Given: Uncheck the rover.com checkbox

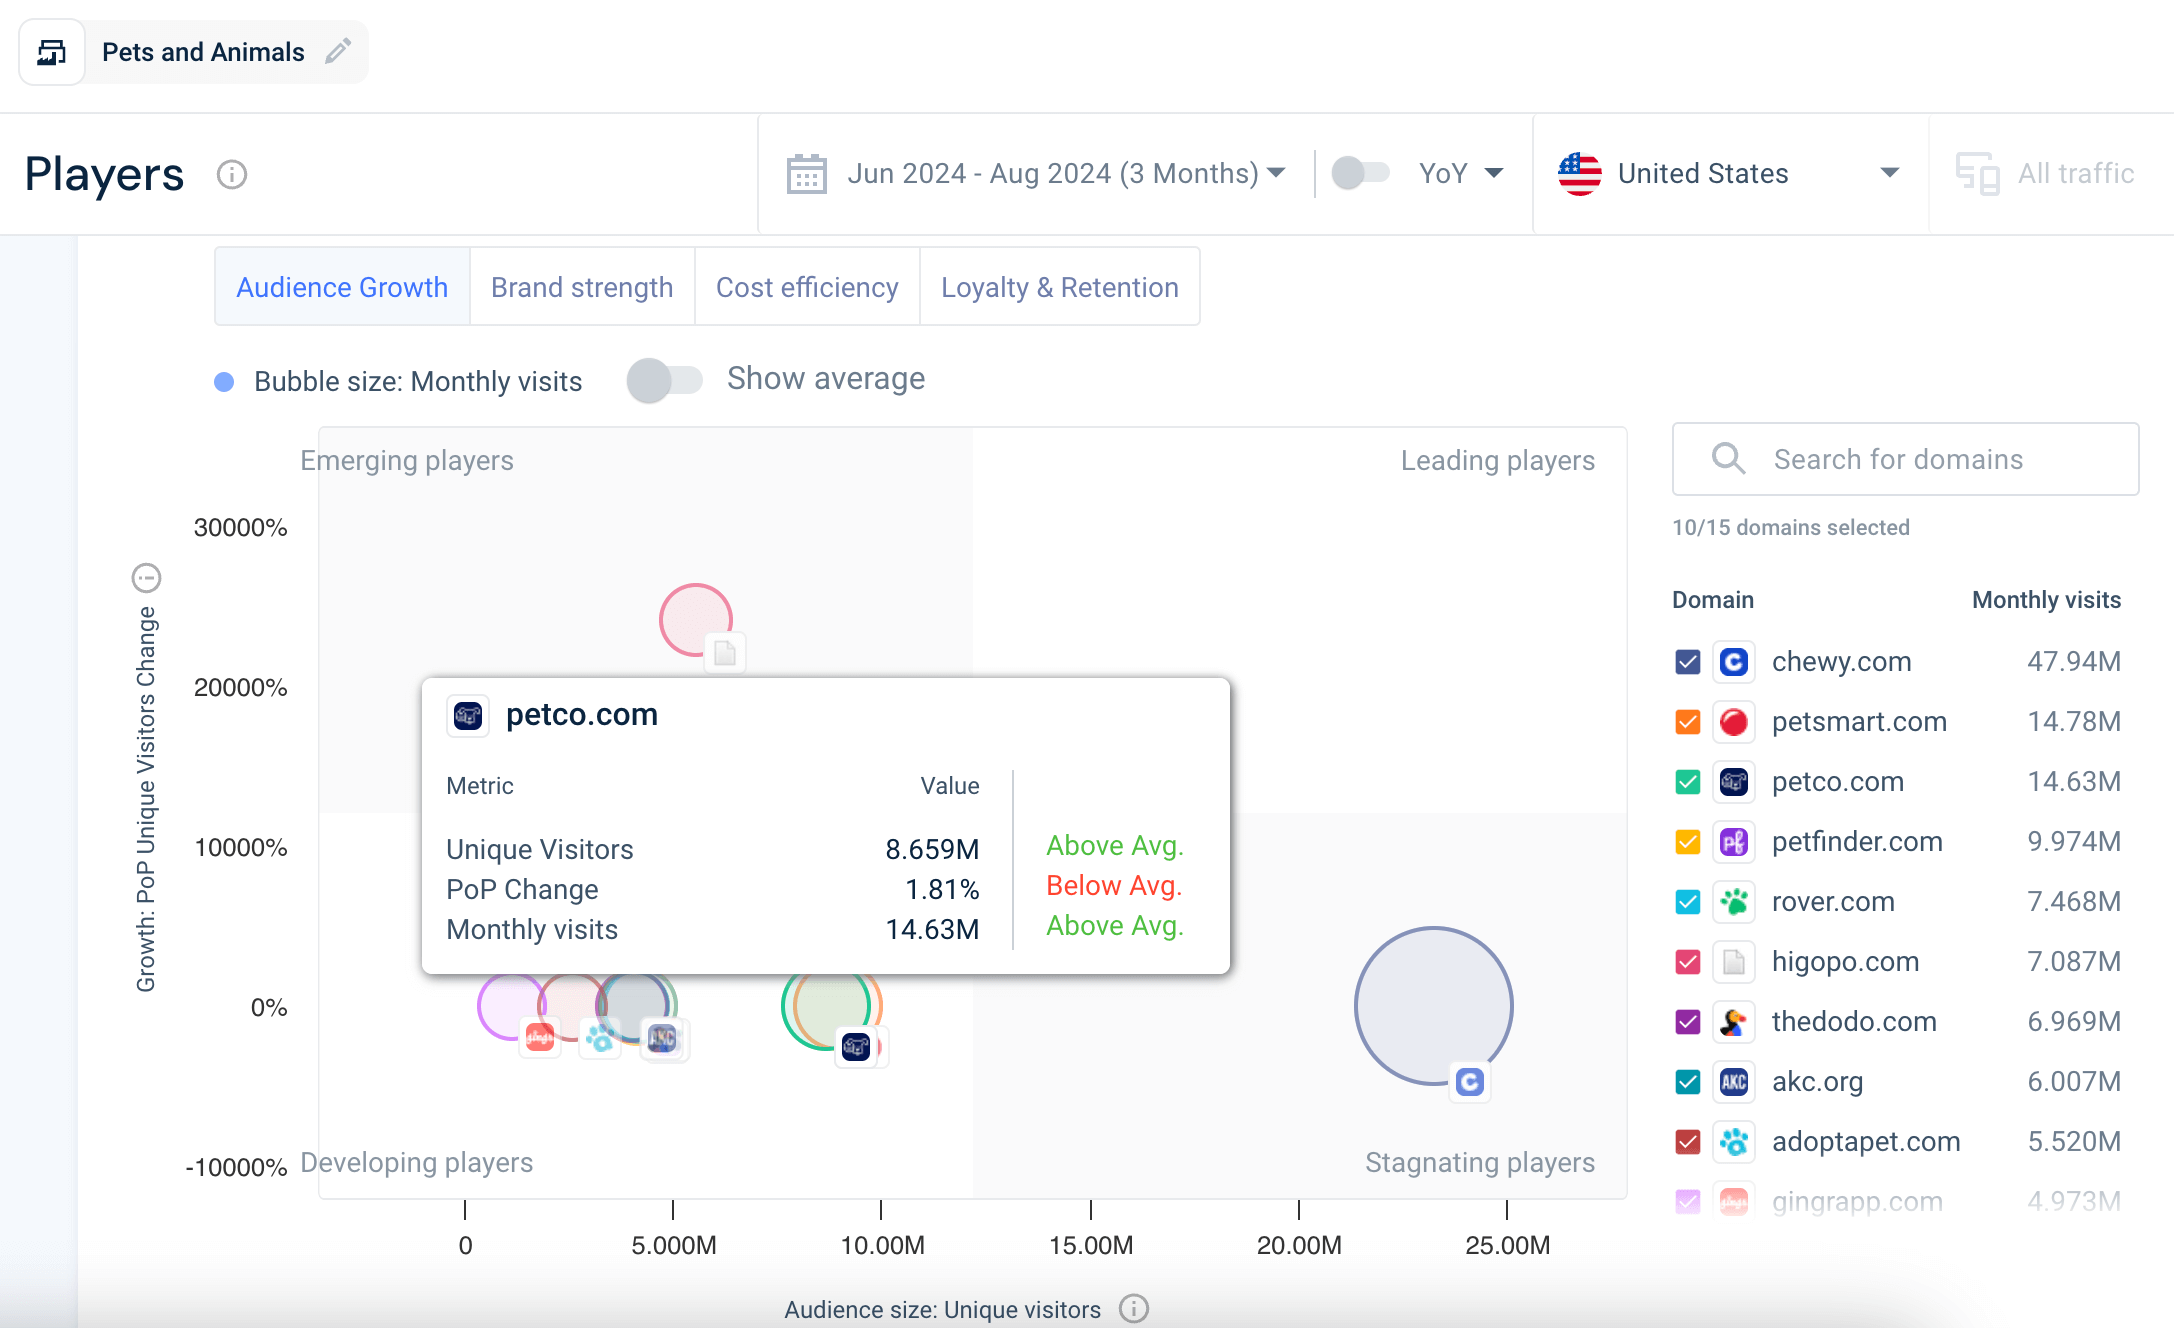Looking at the screenshot, I should point(1688,902).
